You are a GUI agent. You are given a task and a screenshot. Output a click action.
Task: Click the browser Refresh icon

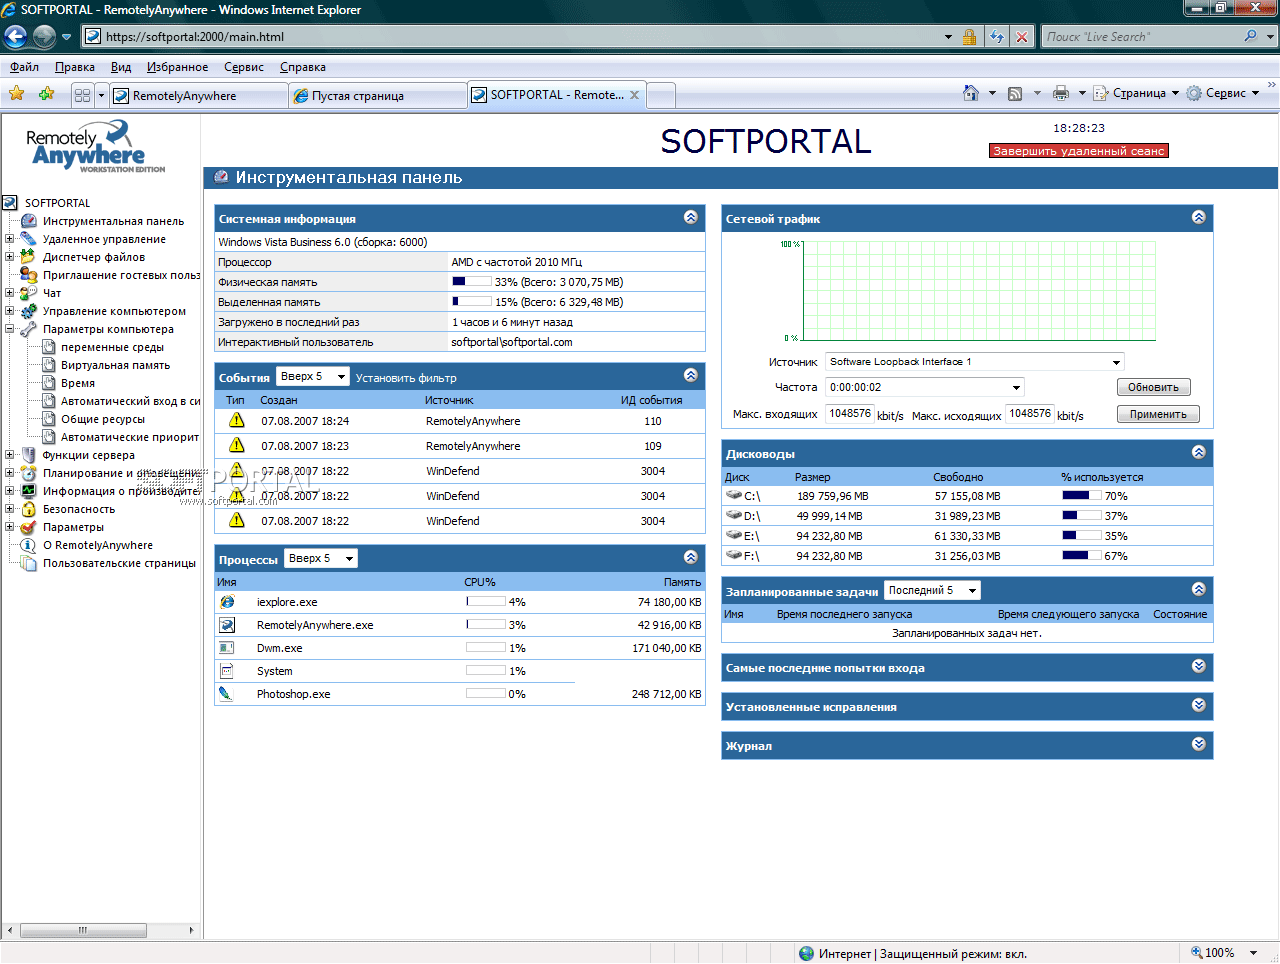[997, 37]
